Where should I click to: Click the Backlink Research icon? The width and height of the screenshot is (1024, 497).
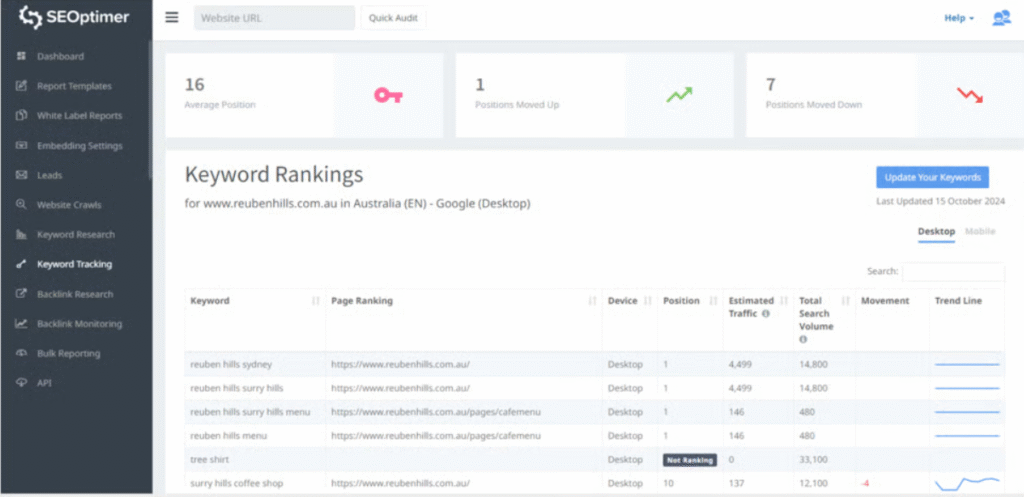(21, 294)
